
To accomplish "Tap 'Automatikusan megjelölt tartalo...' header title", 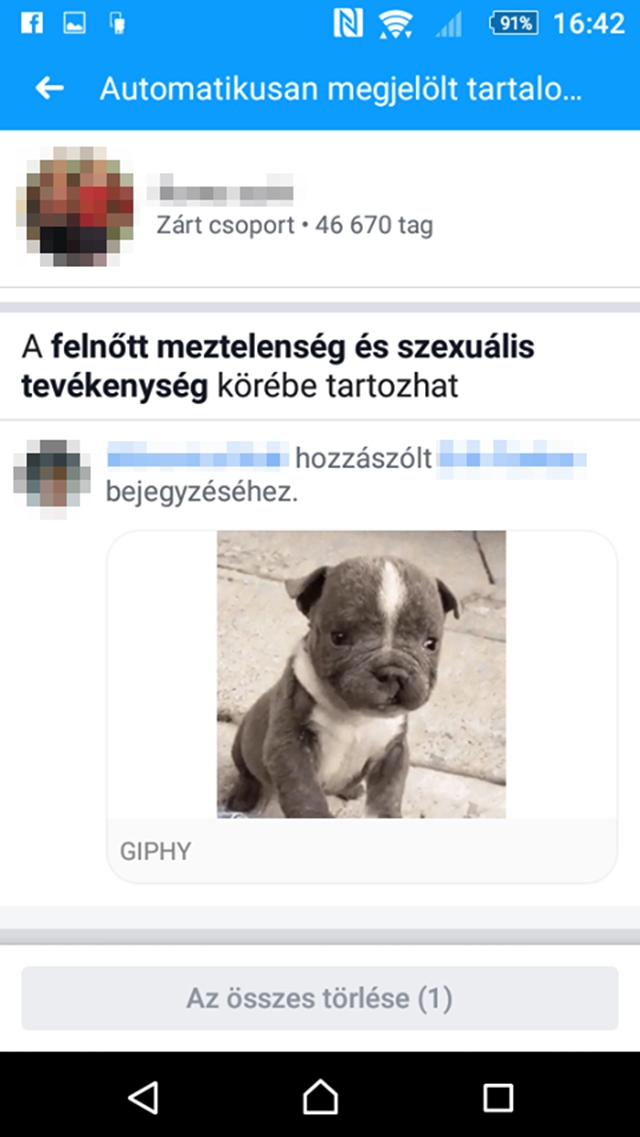I will tap(341, 88).
